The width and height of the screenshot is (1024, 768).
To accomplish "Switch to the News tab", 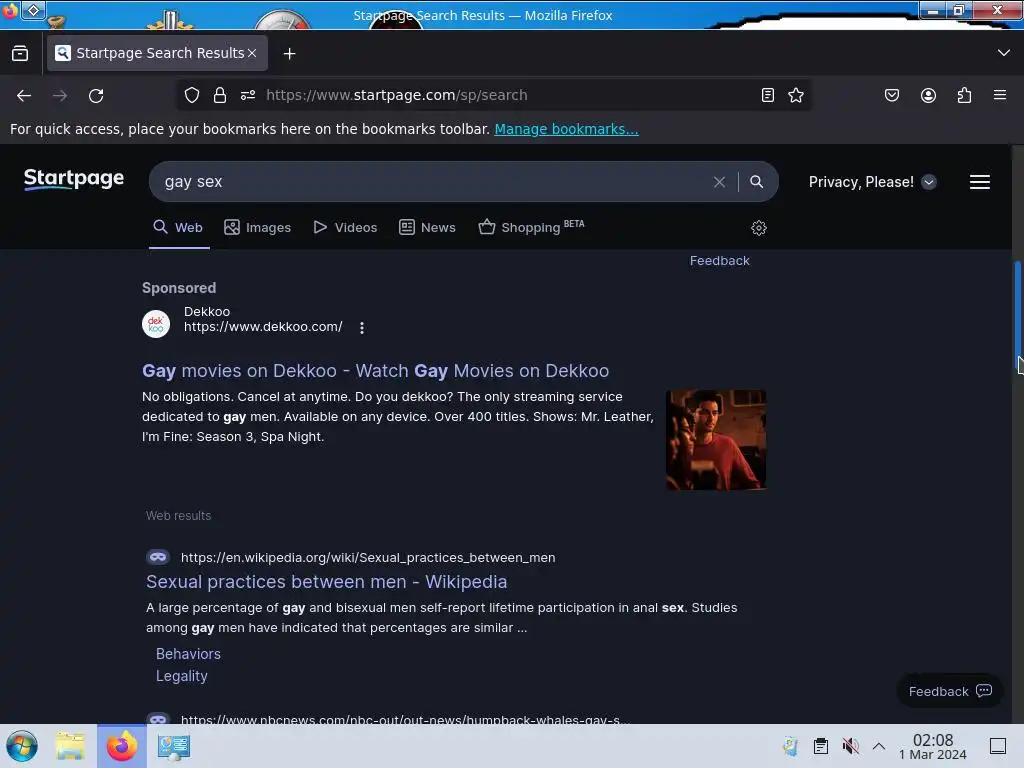I will click(x=427, y=227).
